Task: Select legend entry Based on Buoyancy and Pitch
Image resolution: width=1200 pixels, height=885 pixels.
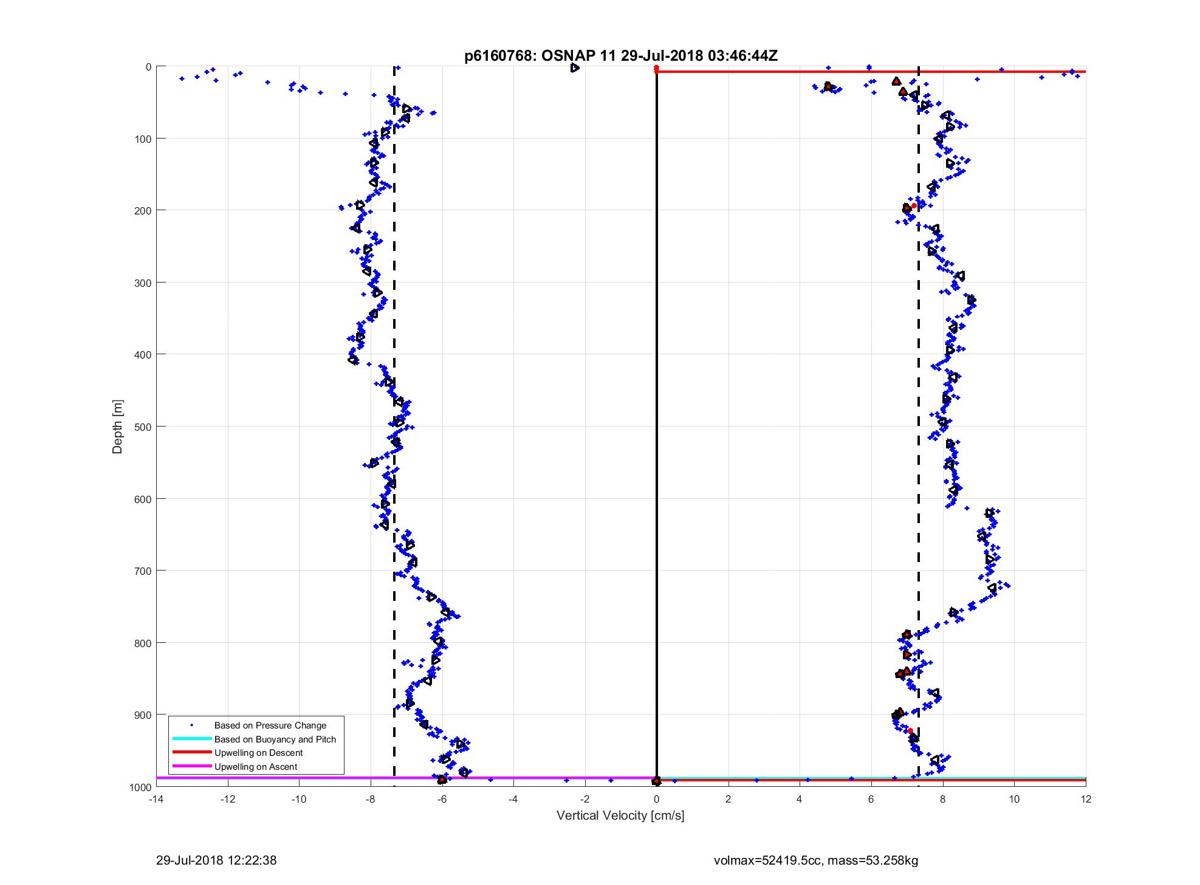Action: [275, 739]
